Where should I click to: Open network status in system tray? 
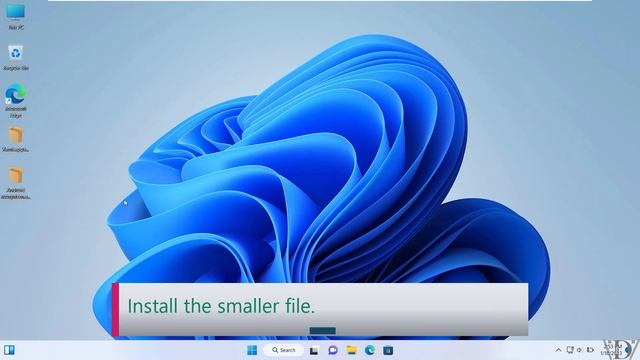(570, 350)
